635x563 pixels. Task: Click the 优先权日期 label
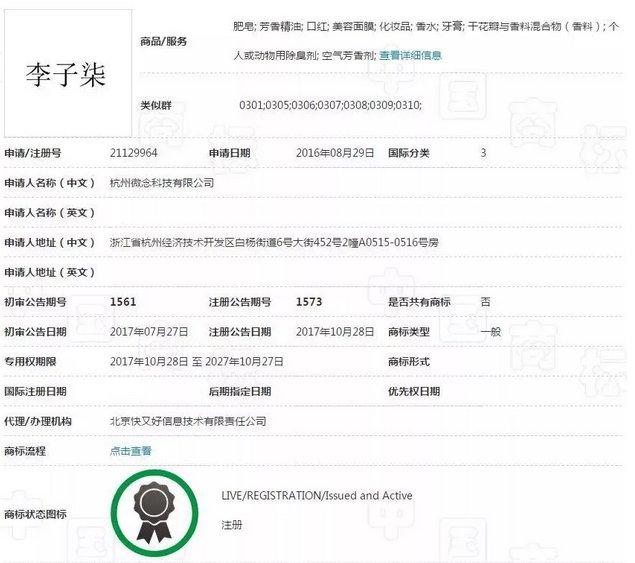414,391
